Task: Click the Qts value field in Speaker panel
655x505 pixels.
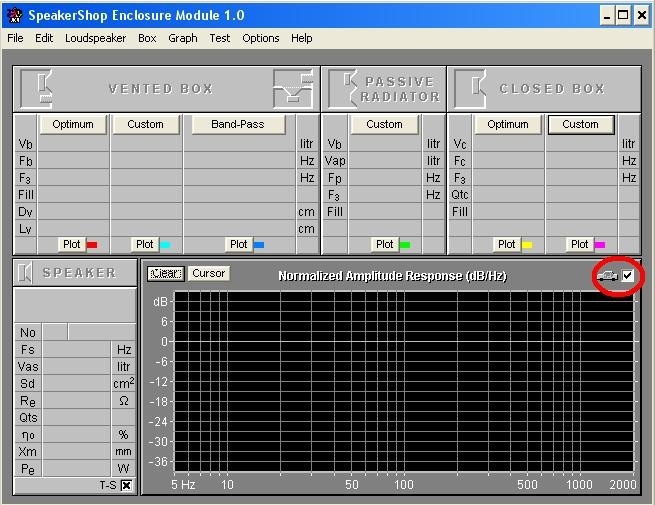Action: (x=76, y=417)
